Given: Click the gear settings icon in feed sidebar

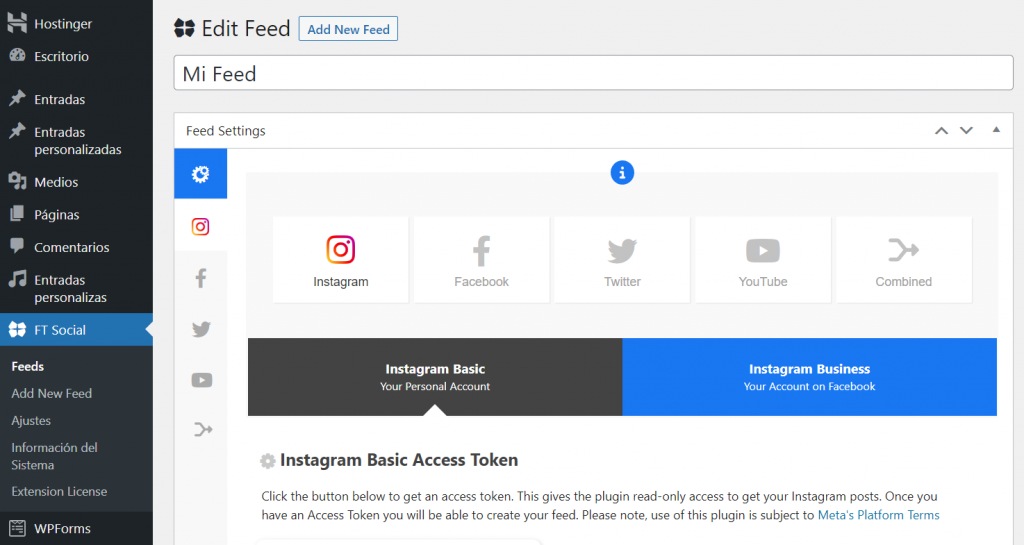Looking at the screenshot, I should [200, 174].
